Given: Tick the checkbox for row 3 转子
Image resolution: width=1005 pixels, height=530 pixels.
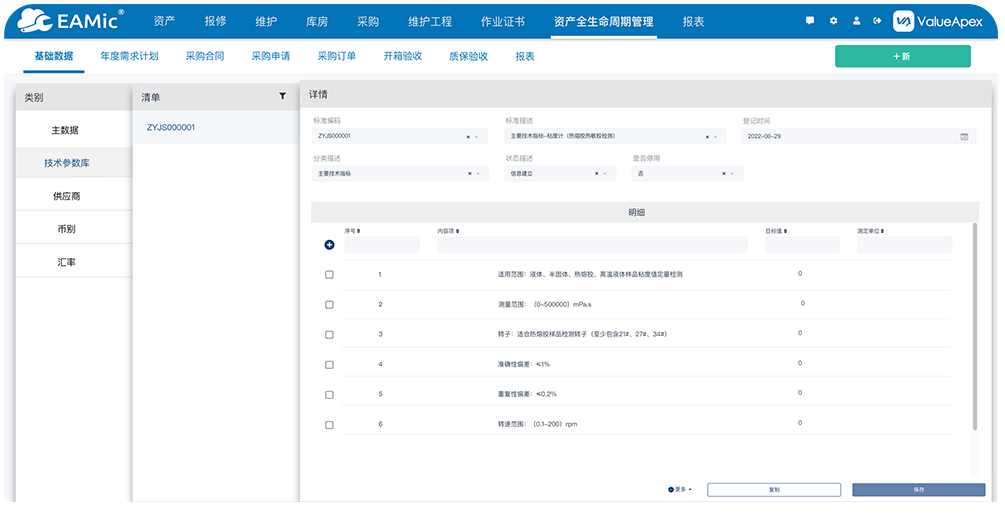Looking at the screenshot, I should coord(329,334).
